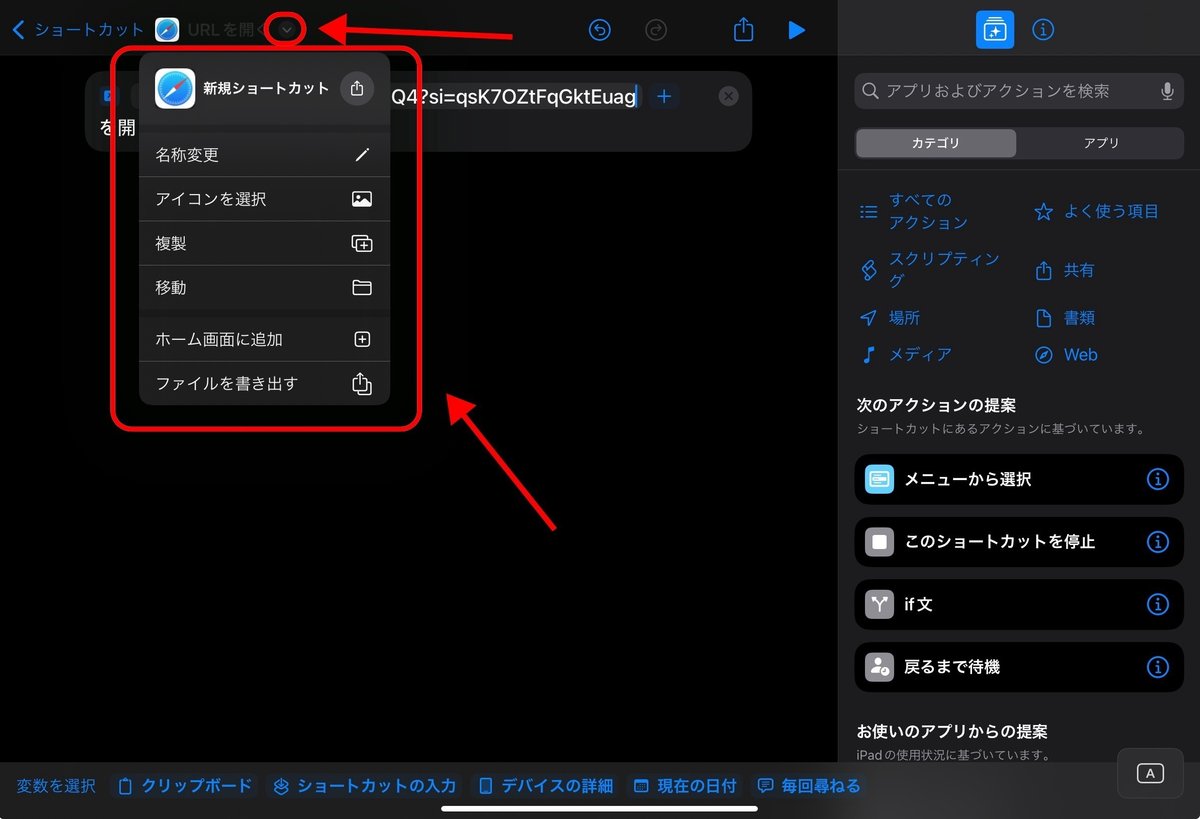The height and width of the screenshot is (819, 1200).
Task: Clear the URL action with the x button
Action: tap(729, 96)
